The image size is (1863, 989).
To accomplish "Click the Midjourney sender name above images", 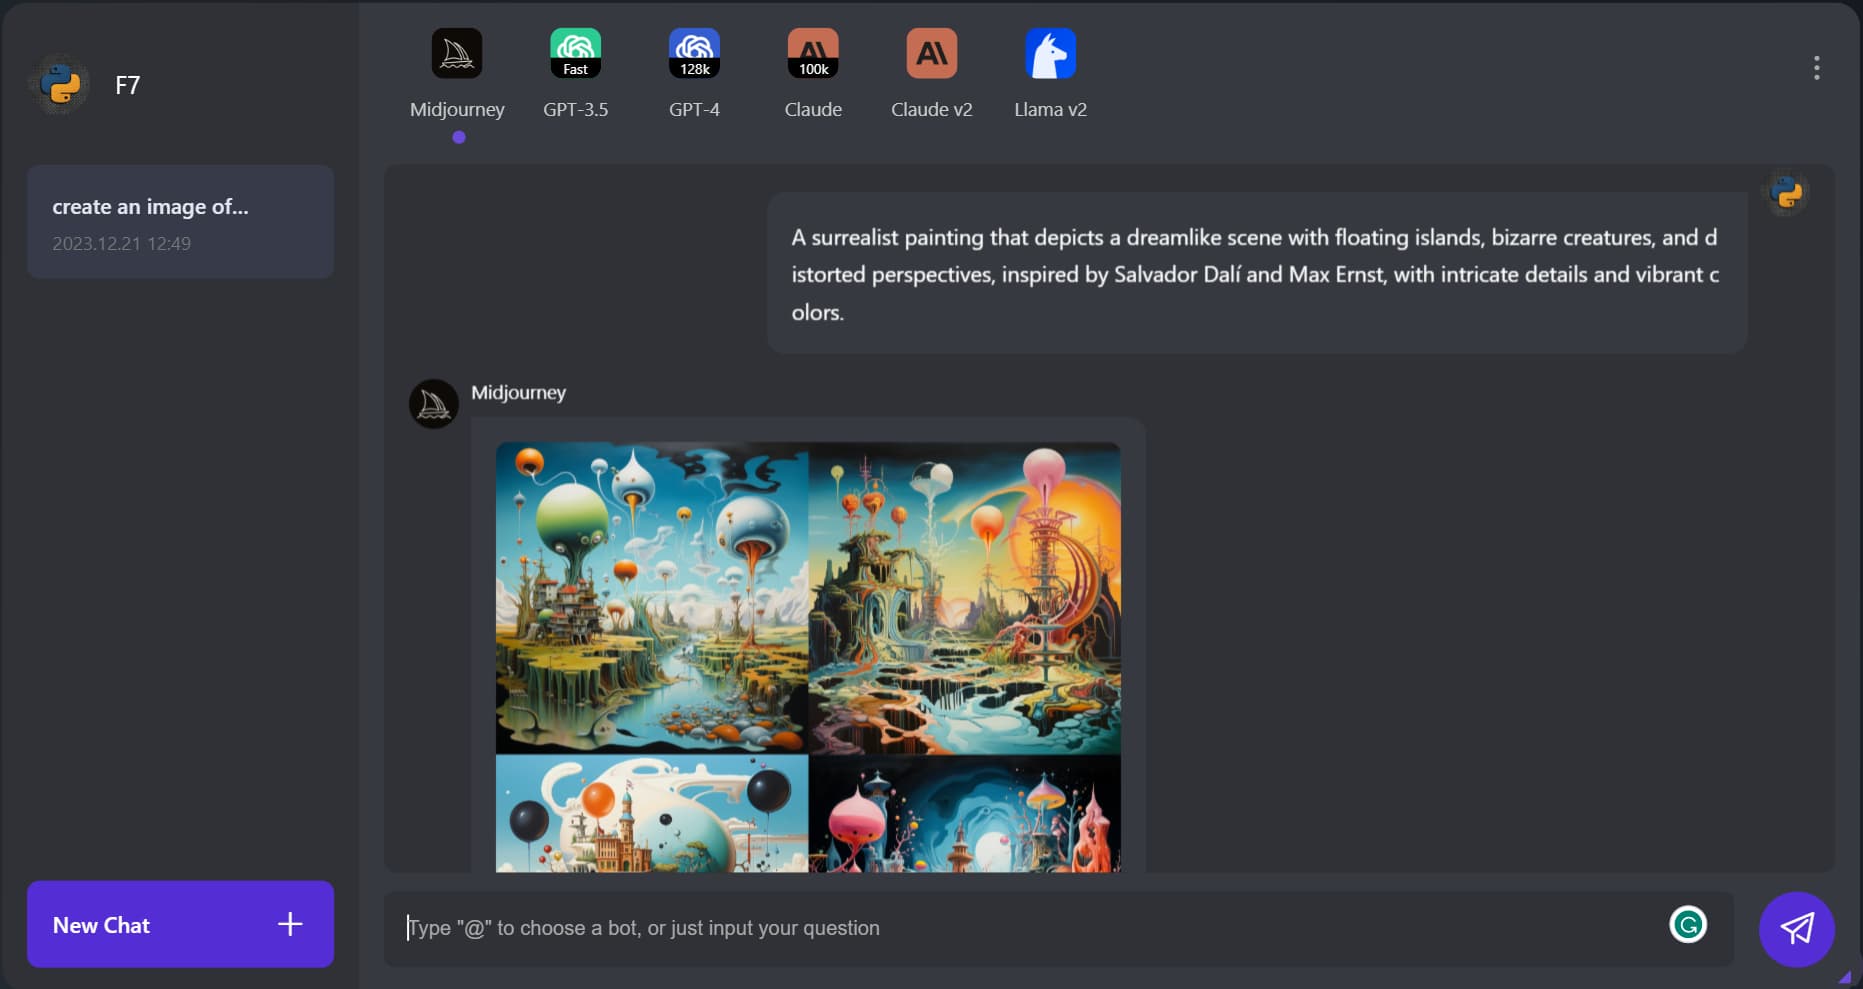I will [x=518, y=392].
